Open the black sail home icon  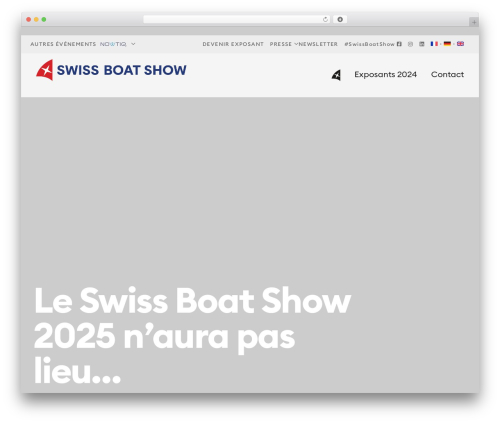pos(336,75)
